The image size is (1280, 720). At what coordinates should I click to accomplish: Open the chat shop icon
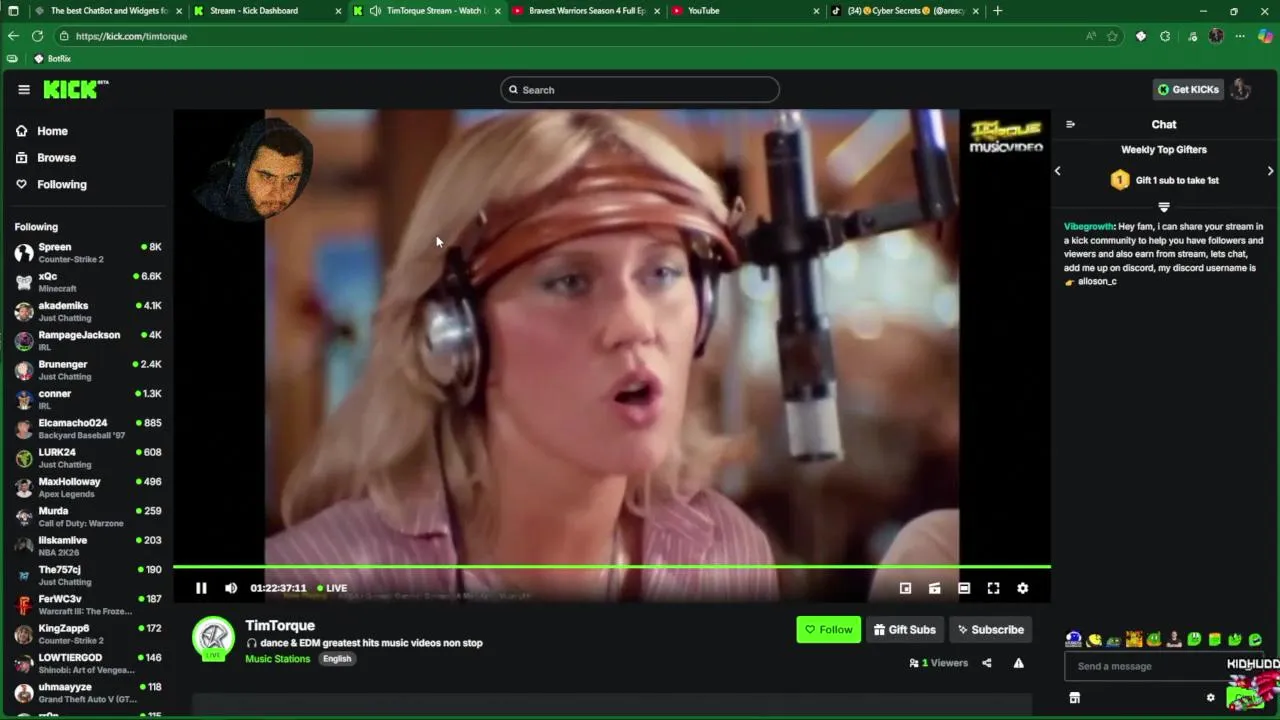click(x=1075, y=698)
